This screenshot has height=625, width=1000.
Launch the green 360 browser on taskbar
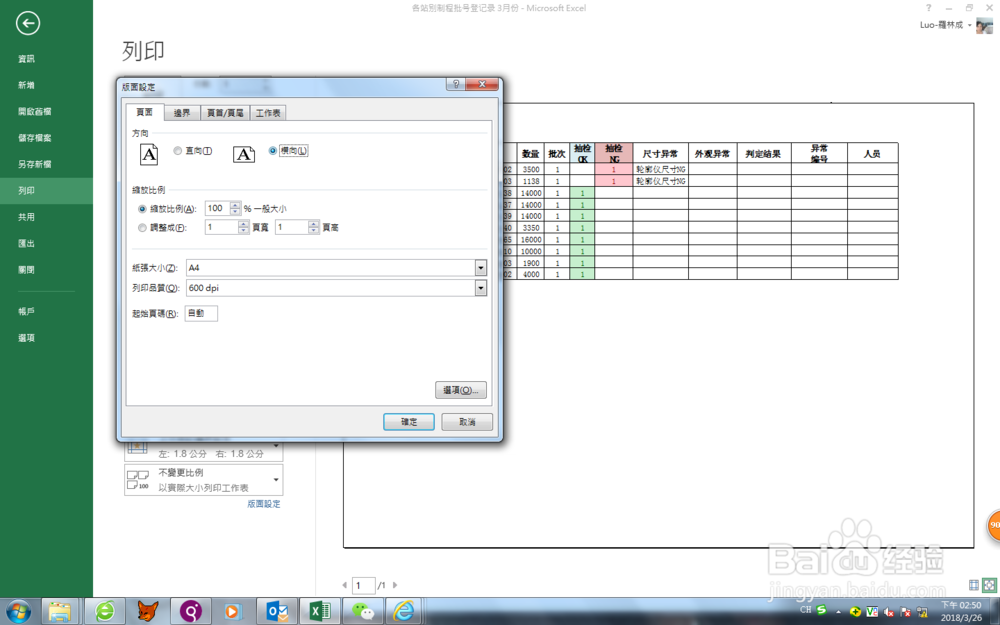click(105, 612)
